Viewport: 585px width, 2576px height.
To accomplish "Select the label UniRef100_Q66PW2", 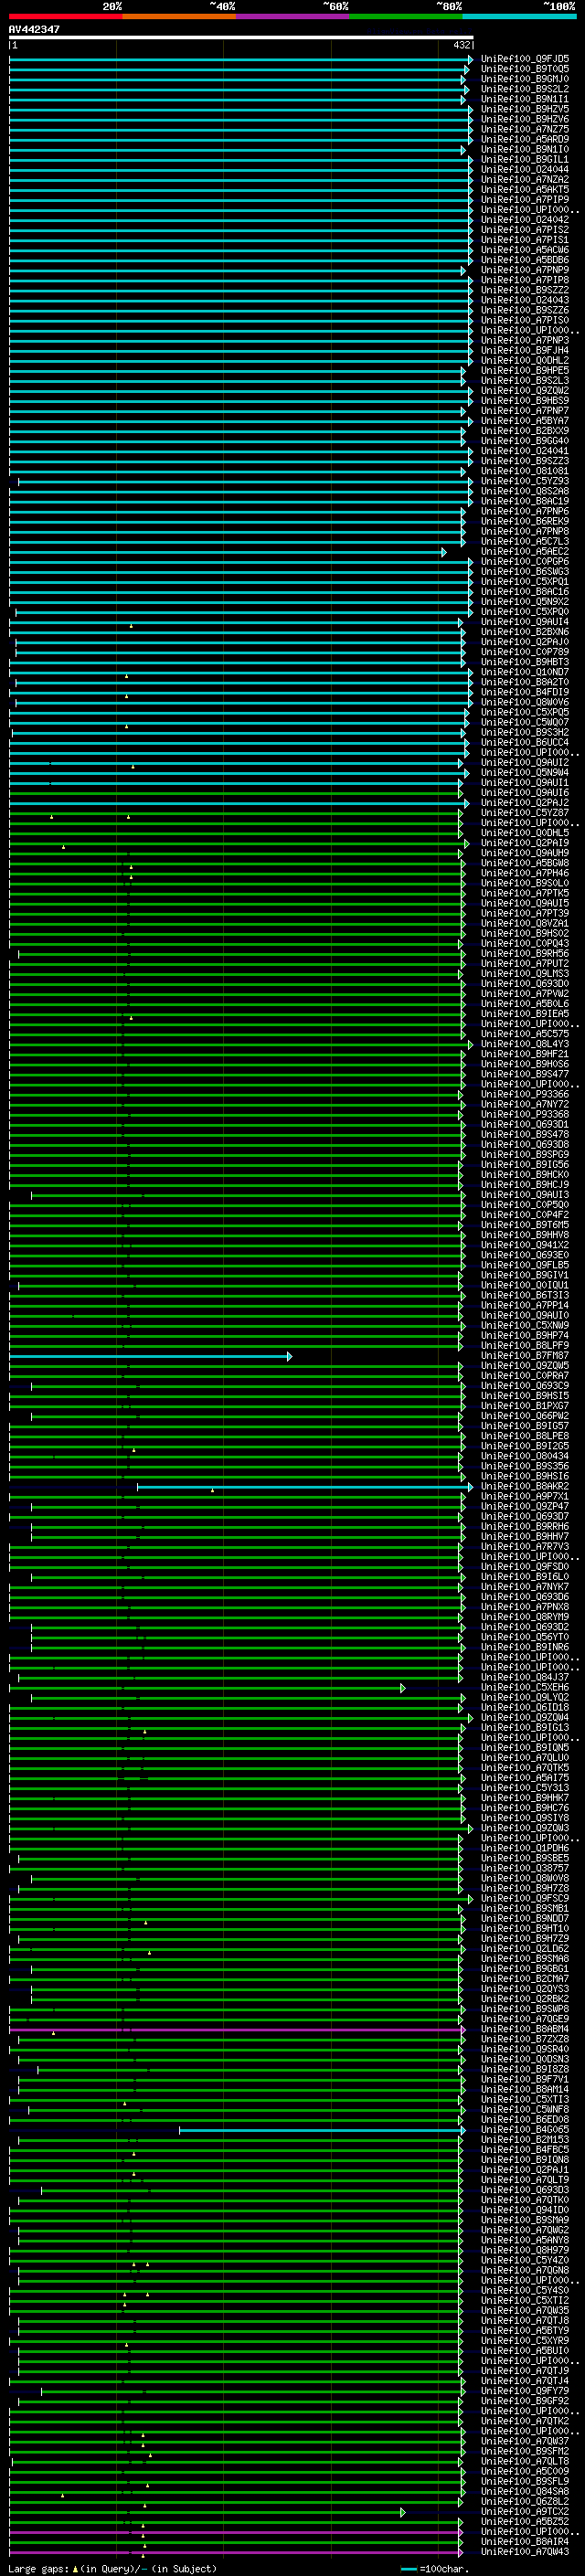I will (x=525, y=1416).
